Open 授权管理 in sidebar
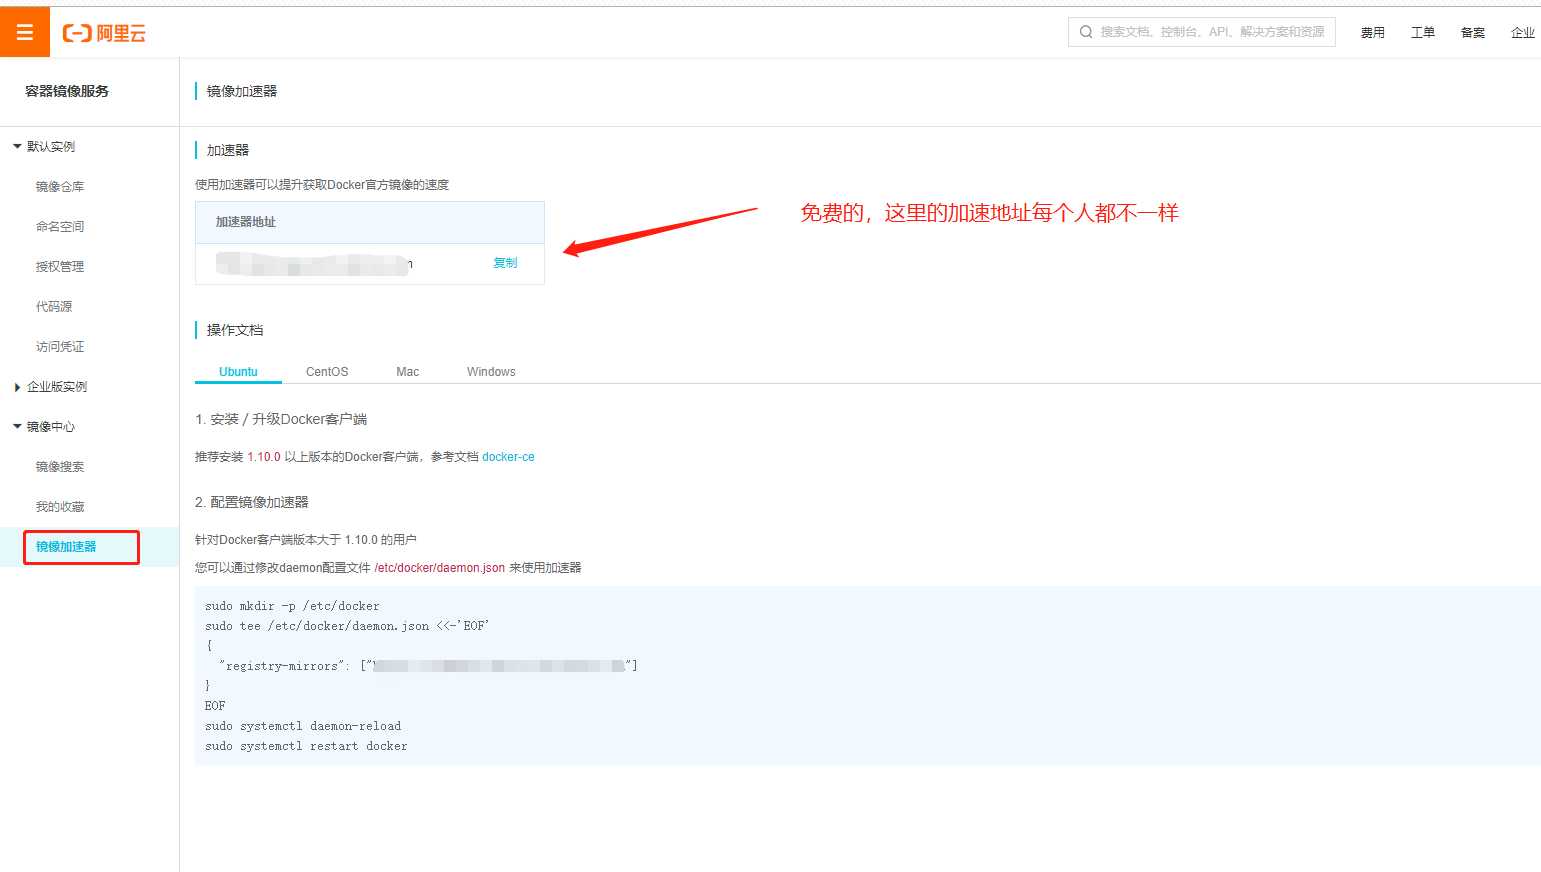Viewport: 1541px width, 872px height. (60, 266)
